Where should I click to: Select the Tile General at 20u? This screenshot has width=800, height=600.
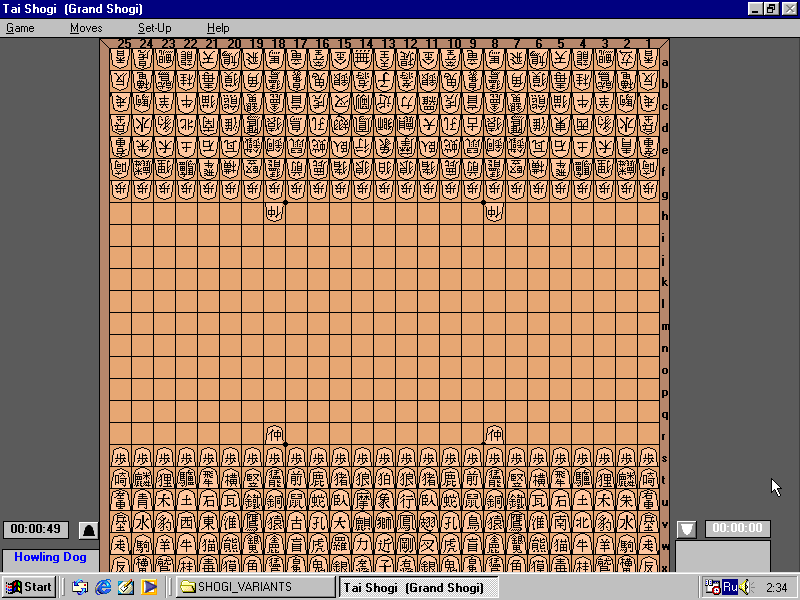(231, 501)
